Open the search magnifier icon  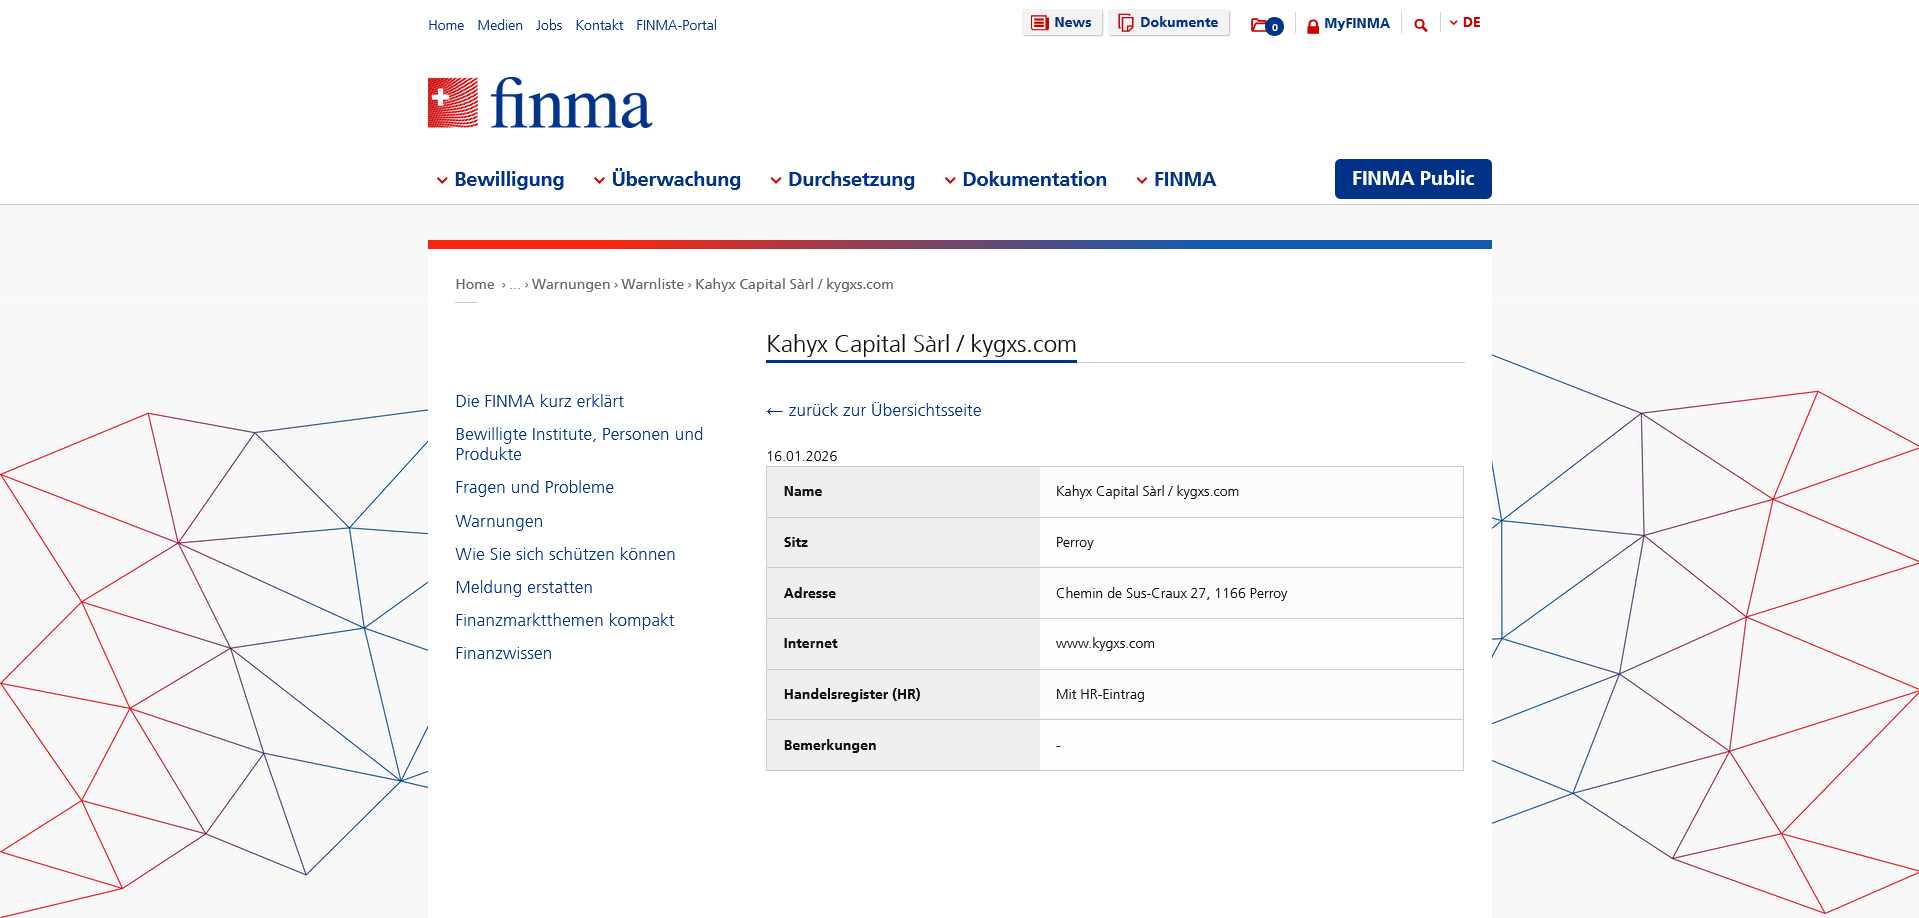pos(1420,25)
